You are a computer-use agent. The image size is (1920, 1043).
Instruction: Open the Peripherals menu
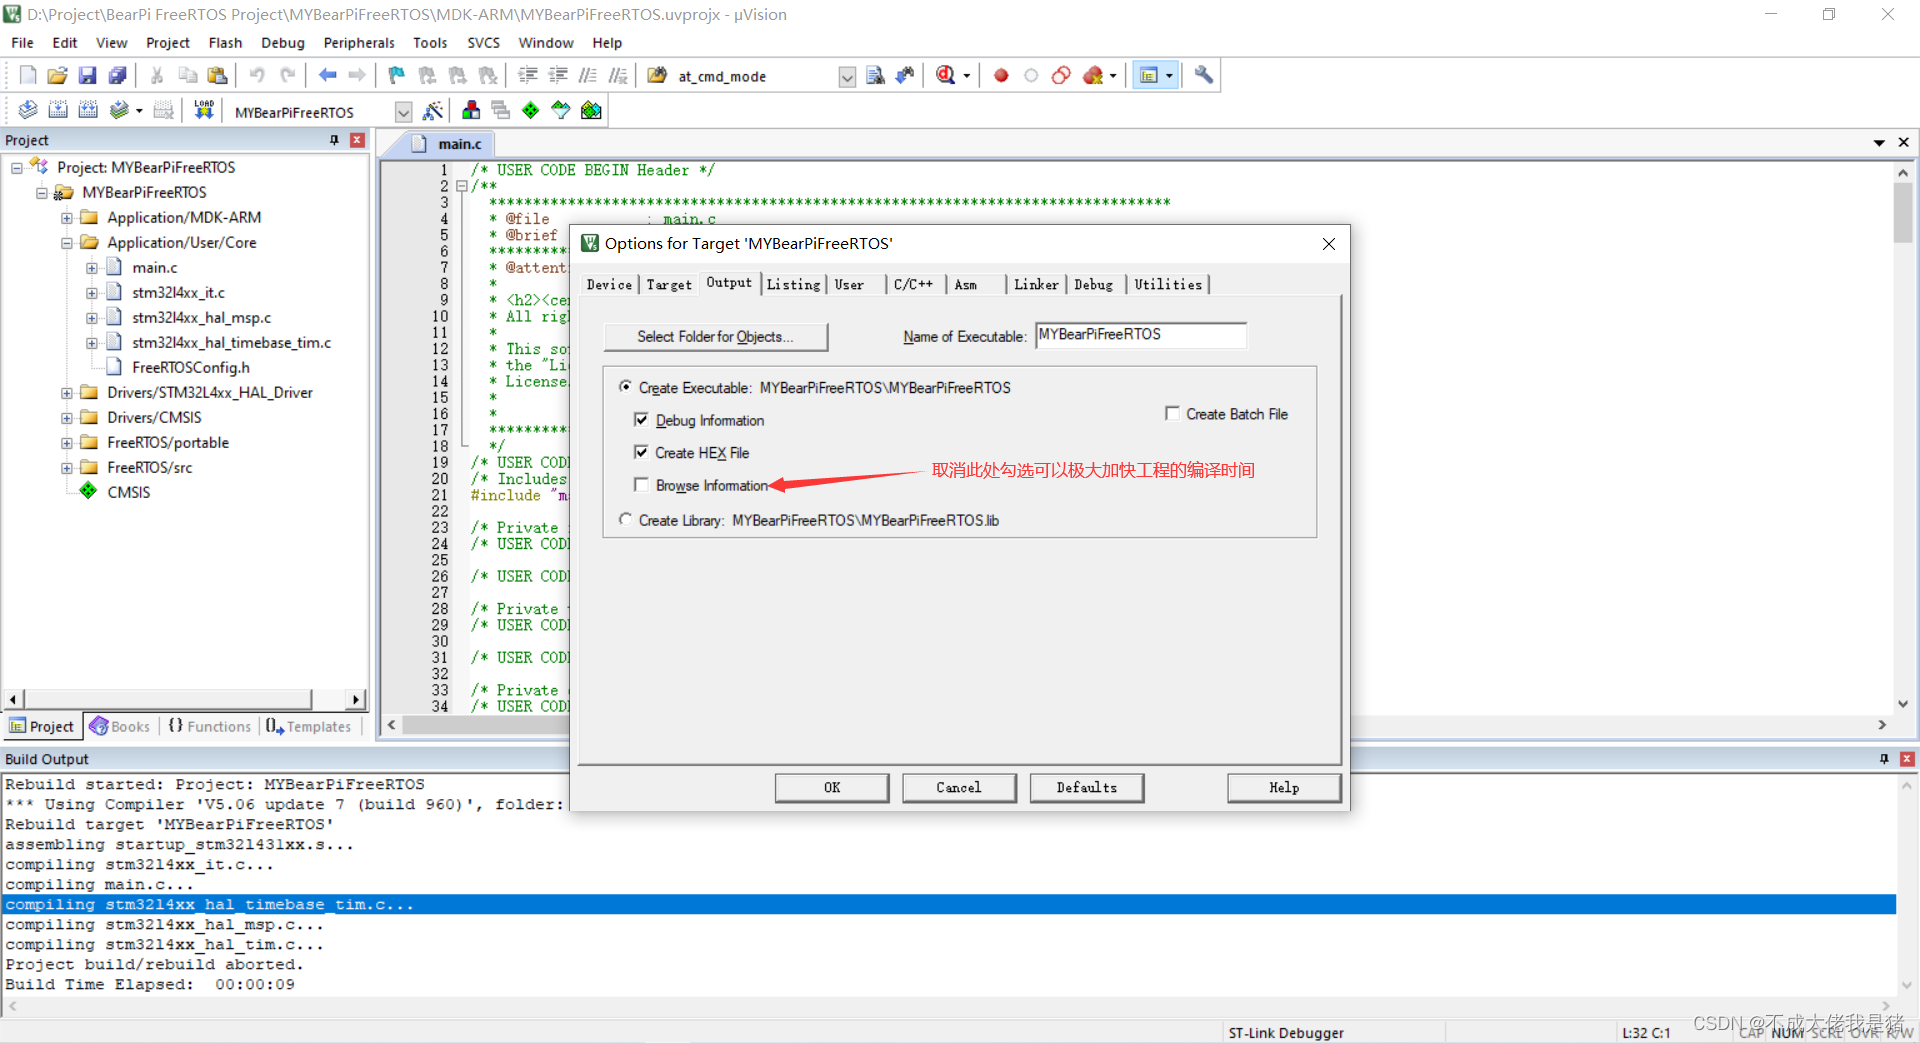(359, 43)
